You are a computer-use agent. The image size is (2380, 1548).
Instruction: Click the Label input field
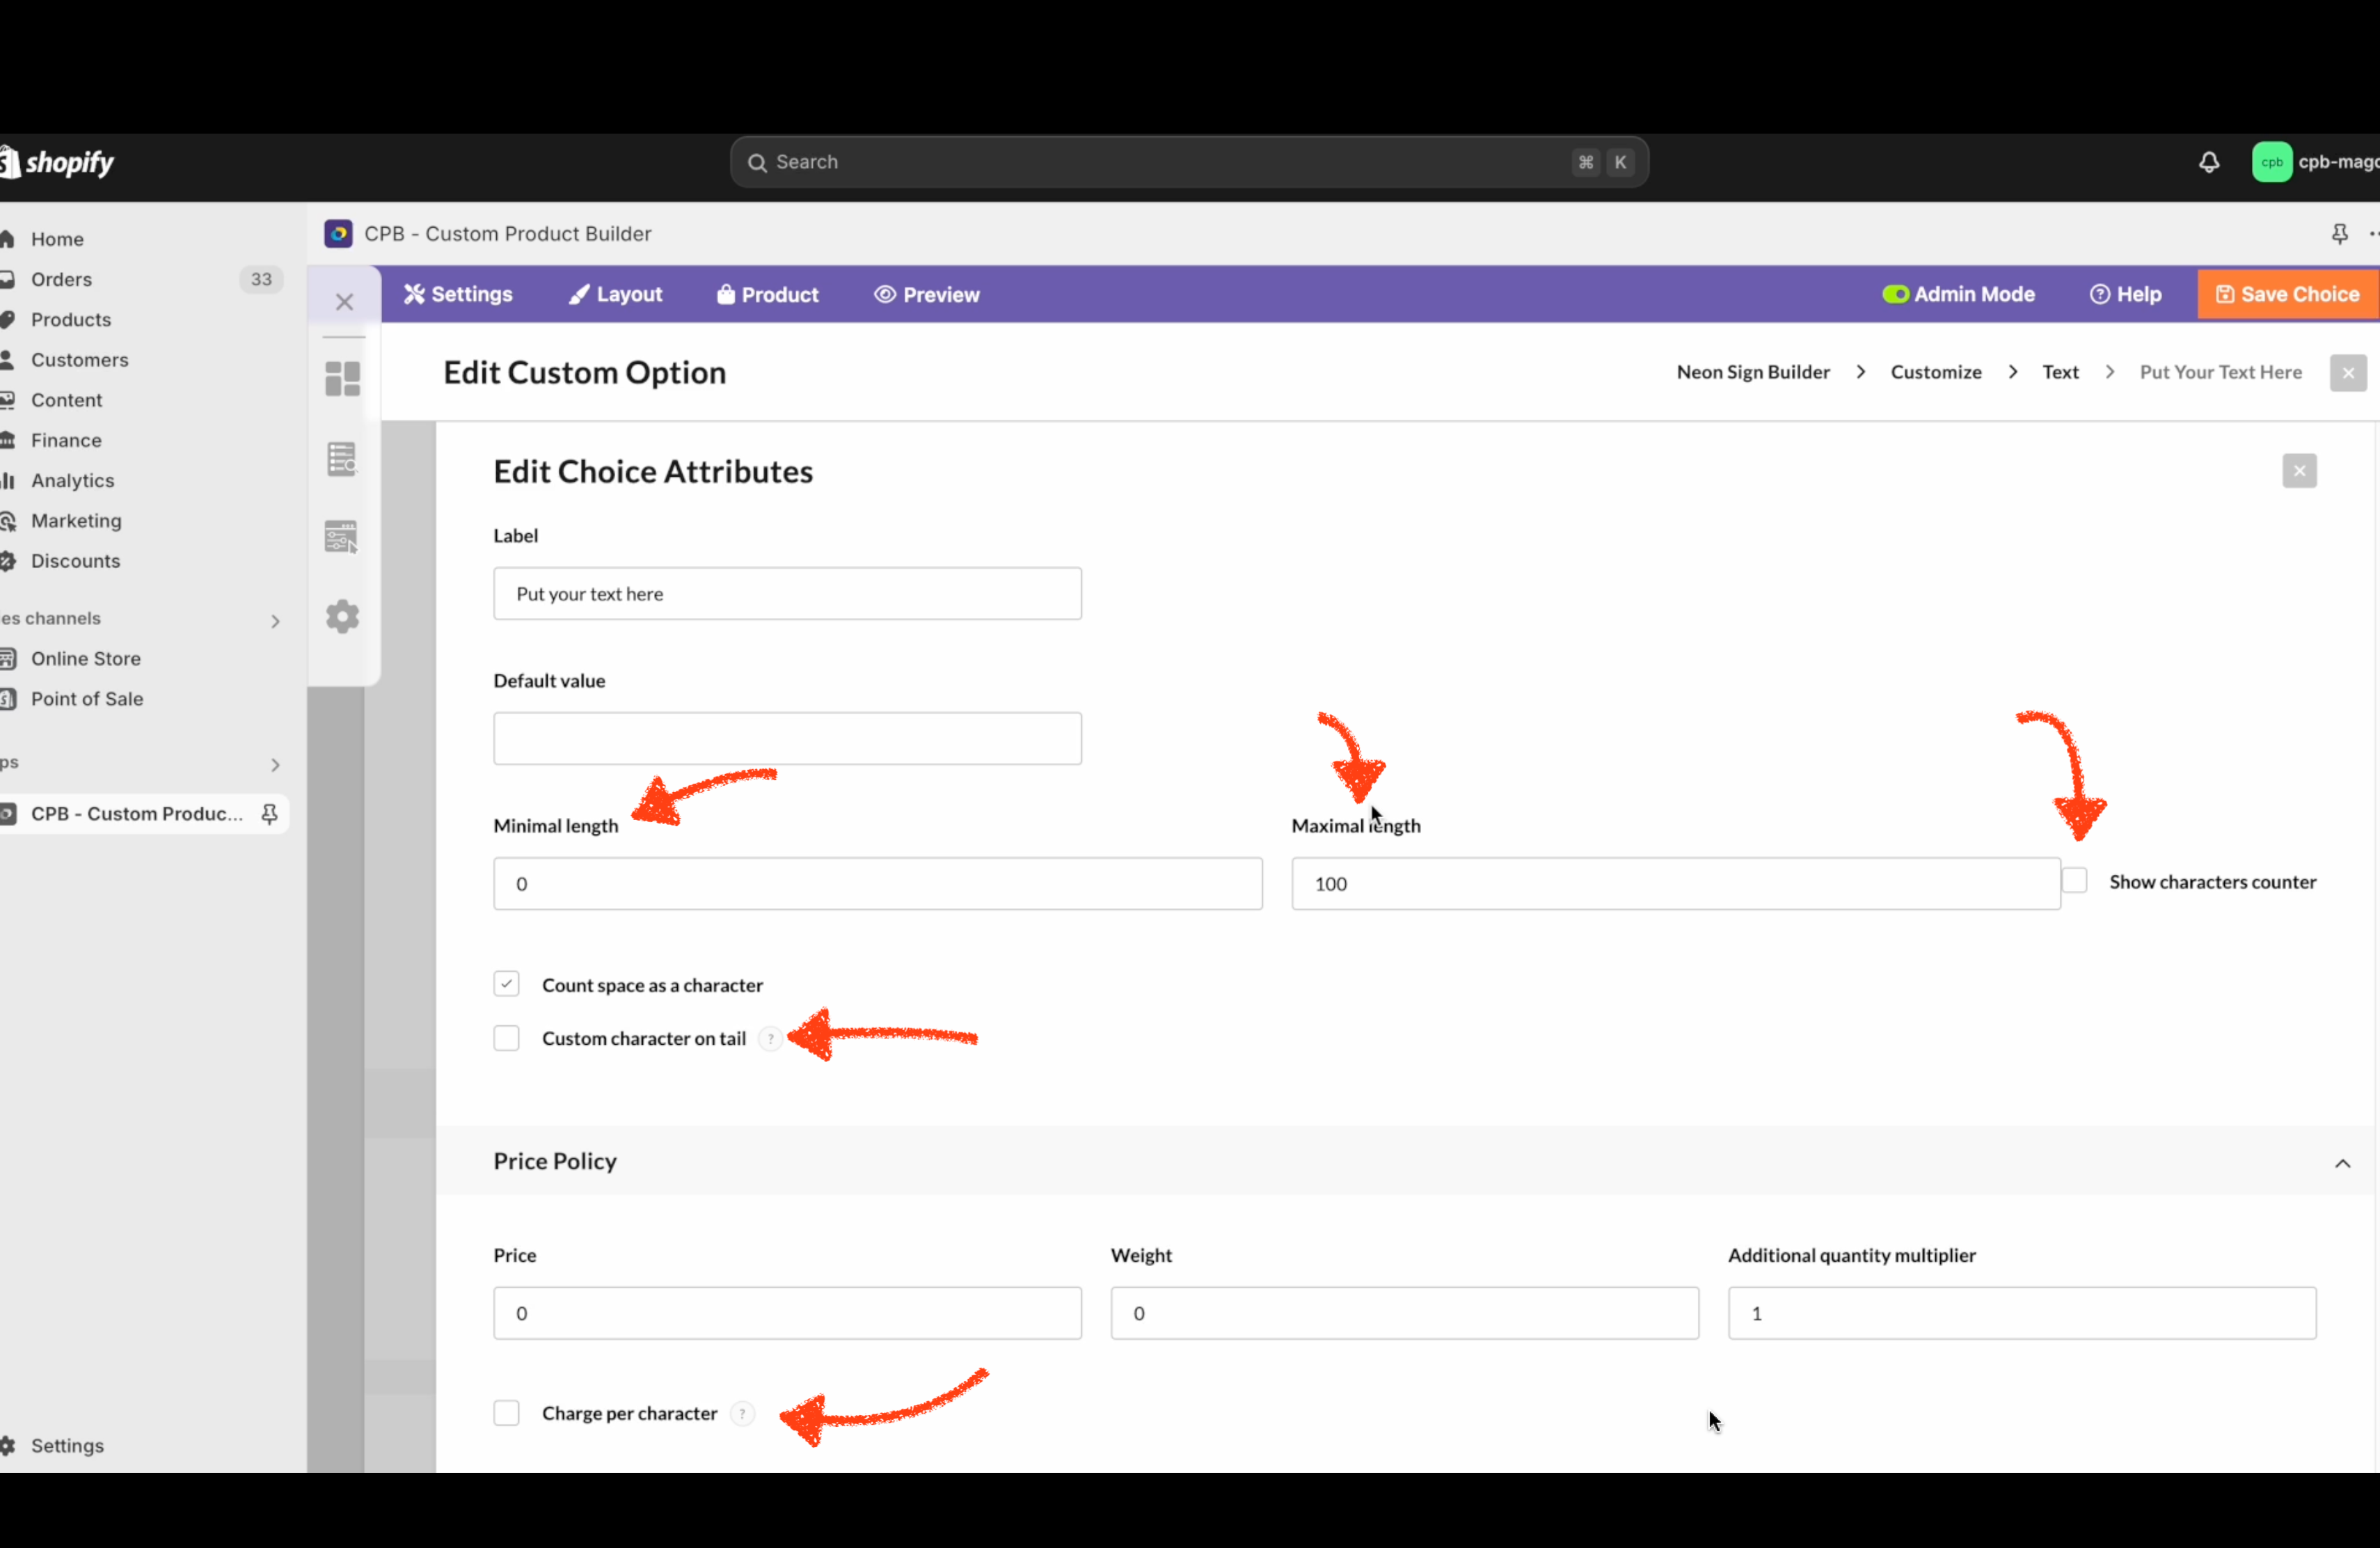click(x=787, y=594)
